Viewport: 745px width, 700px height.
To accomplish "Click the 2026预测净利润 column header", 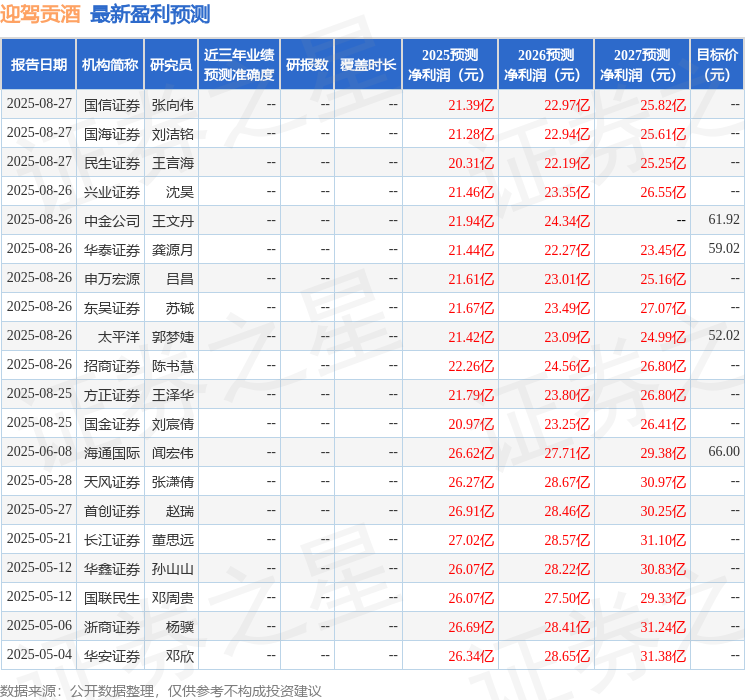I will [x=546, y=65].
